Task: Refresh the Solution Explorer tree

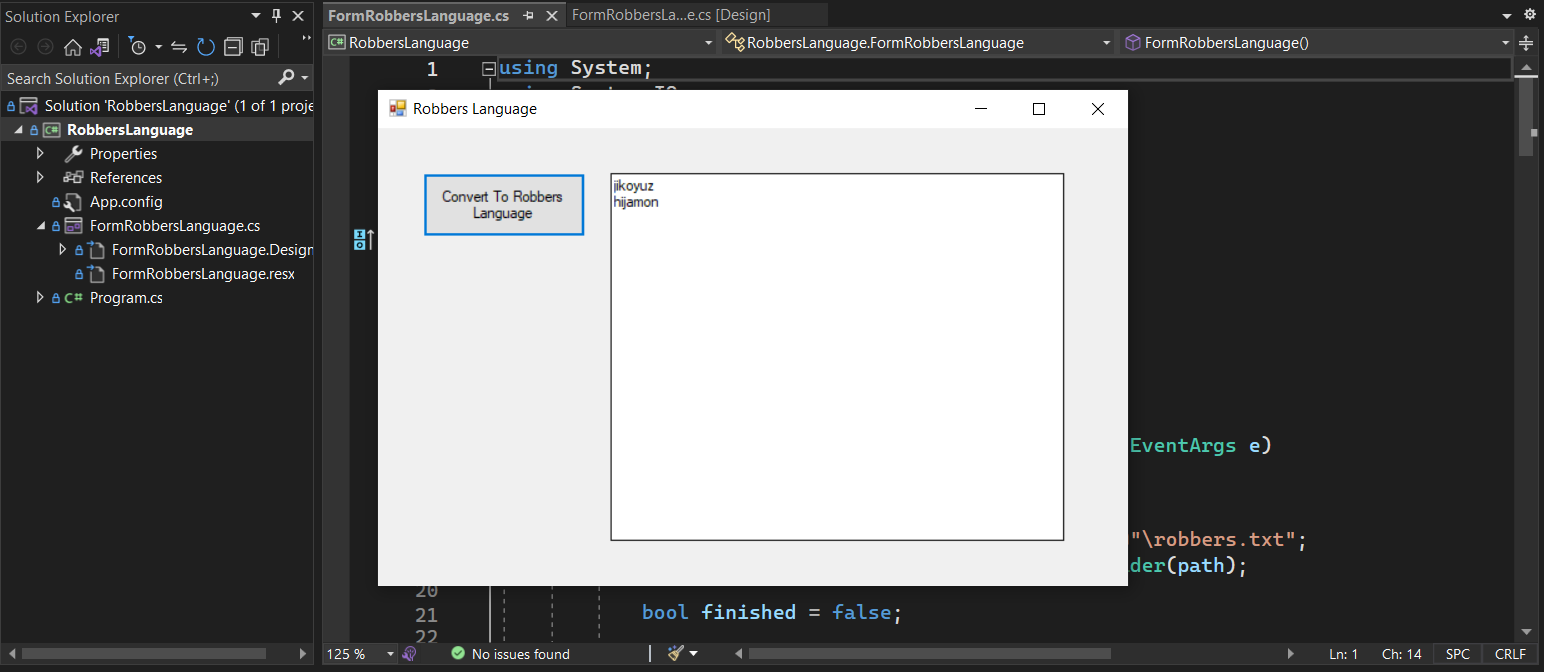Action: [206, 46]
